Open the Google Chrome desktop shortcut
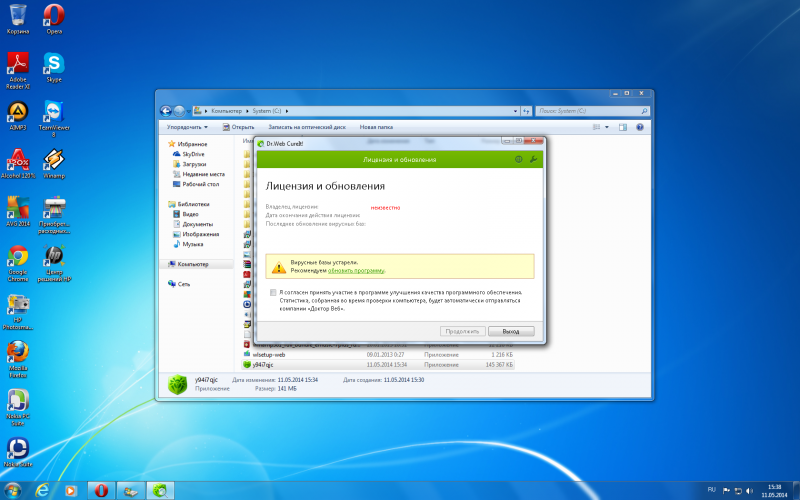800x500 pixels. [x=18, y=263]
